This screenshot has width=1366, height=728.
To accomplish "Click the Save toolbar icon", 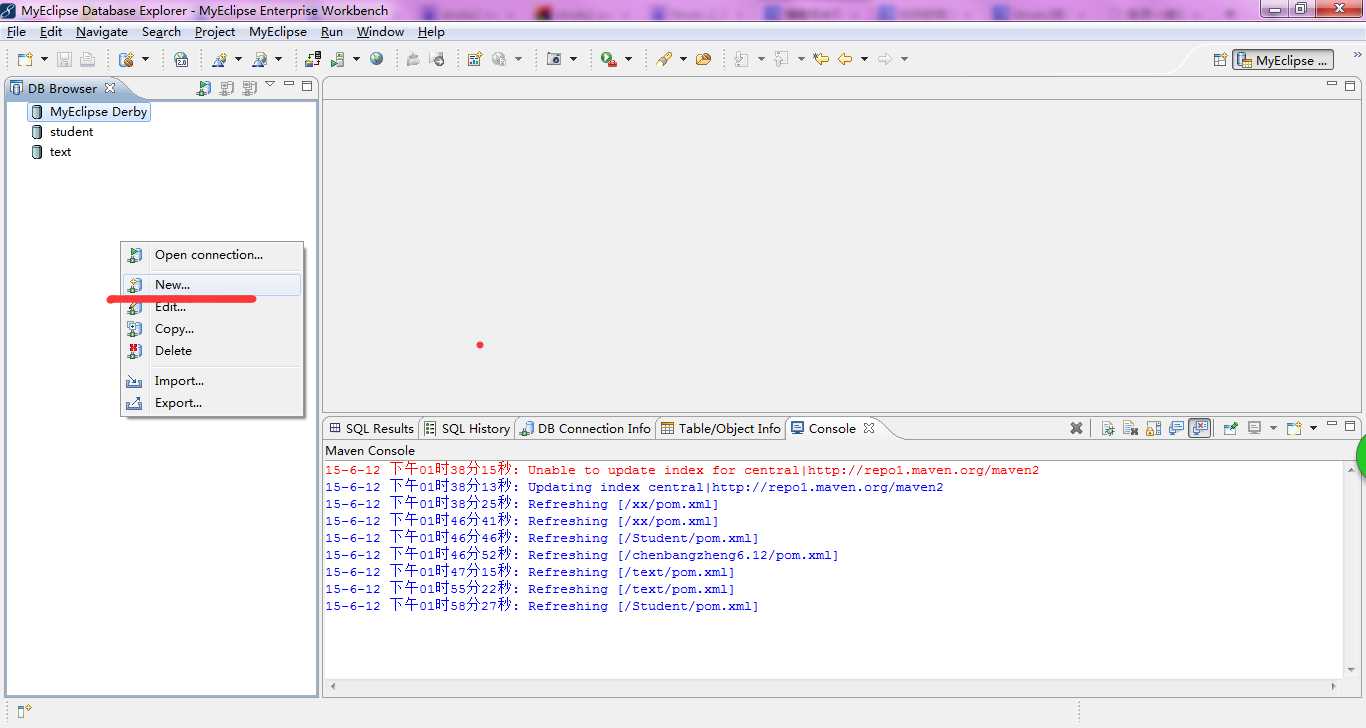I will (x=64, y=59).
